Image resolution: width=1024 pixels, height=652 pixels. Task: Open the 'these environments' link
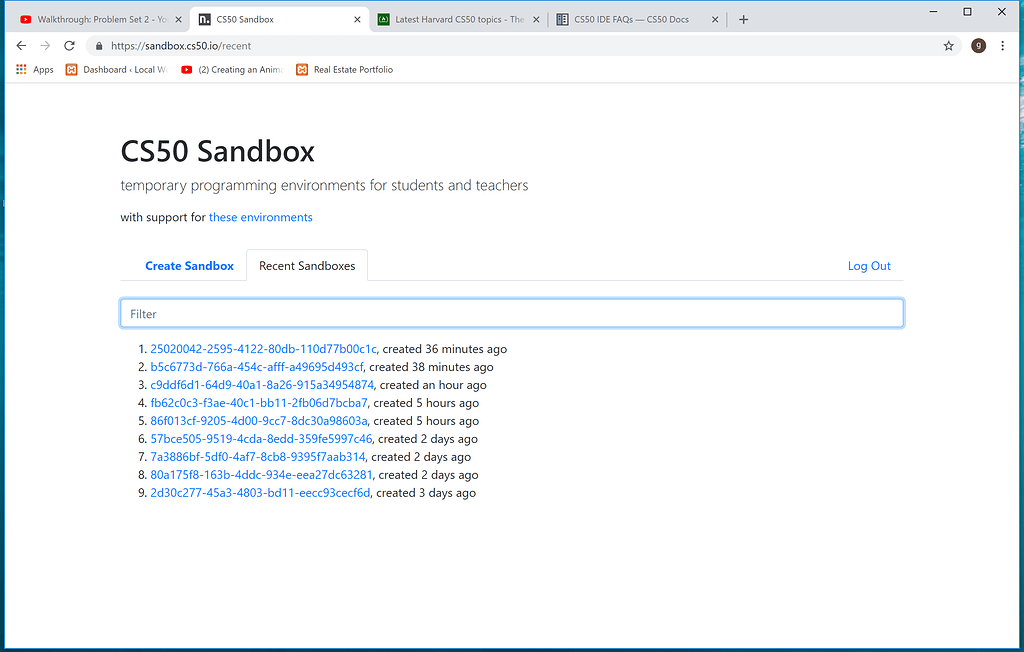tap(260, 217)
